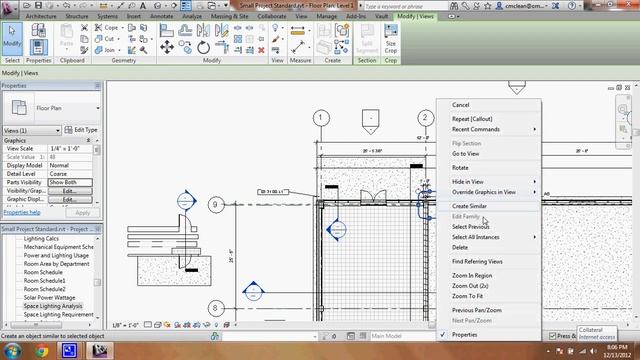Select the Align tool
This screenshot has height=360, width=640.
167,30
